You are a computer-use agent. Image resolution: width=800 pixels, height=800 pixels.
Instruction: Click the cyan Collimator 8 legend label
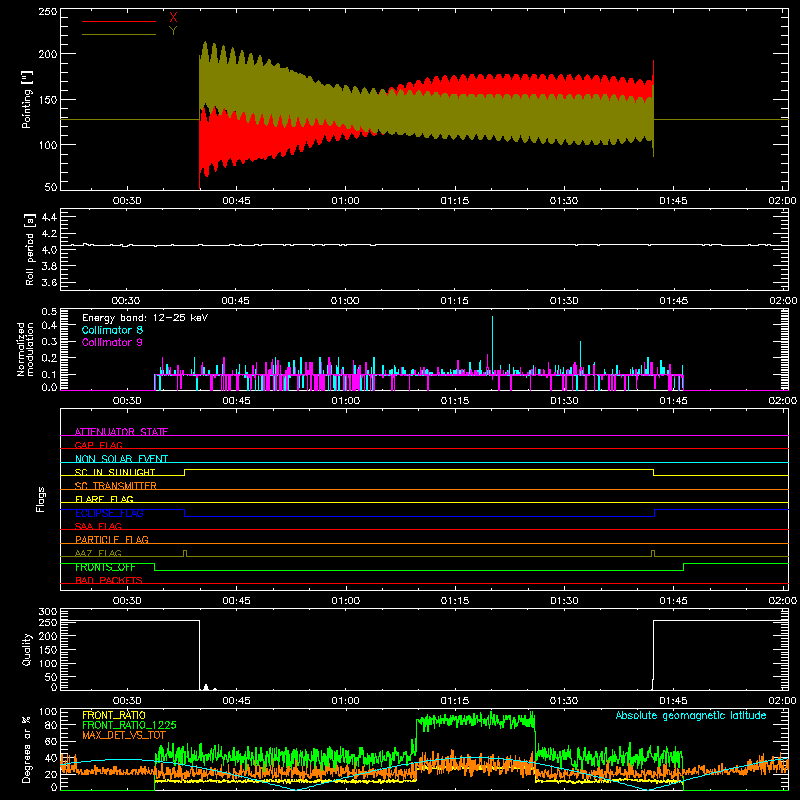(x=112, y=330)
